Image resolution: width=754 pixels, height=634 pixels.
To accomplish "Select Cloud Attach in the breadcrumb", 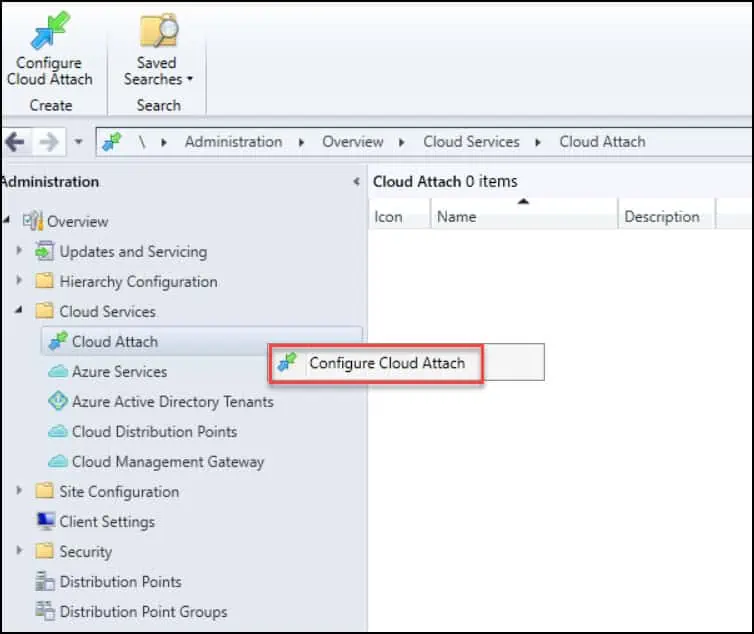I will [x=602, y=142].
